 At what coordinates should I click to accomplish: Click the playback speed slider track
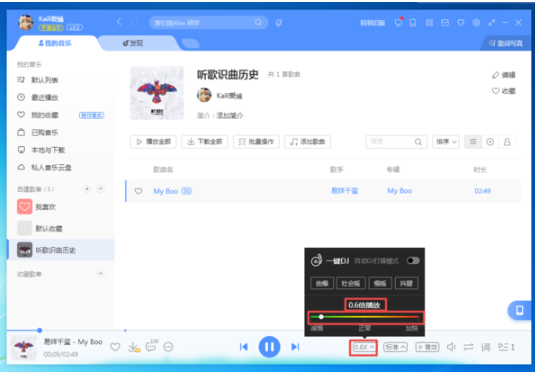point(365,317)
